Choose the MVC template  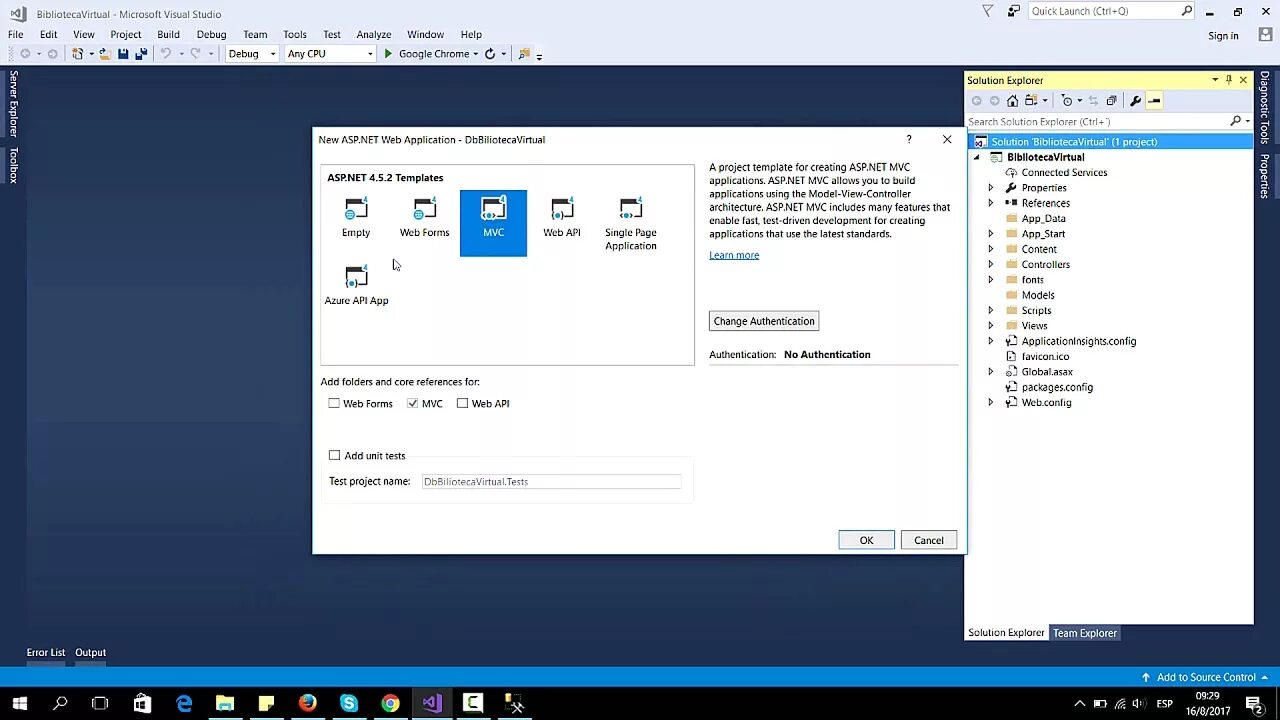pyautogui.click(x=493, y=222)
